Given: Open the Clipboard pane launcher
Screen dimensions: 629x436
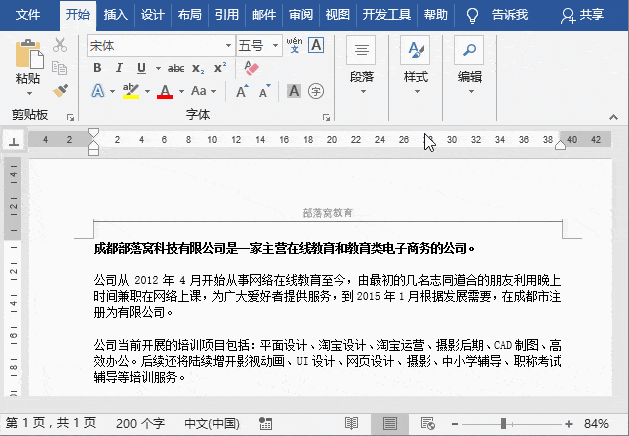Looking at the screenshot, I should pos(71,117).
